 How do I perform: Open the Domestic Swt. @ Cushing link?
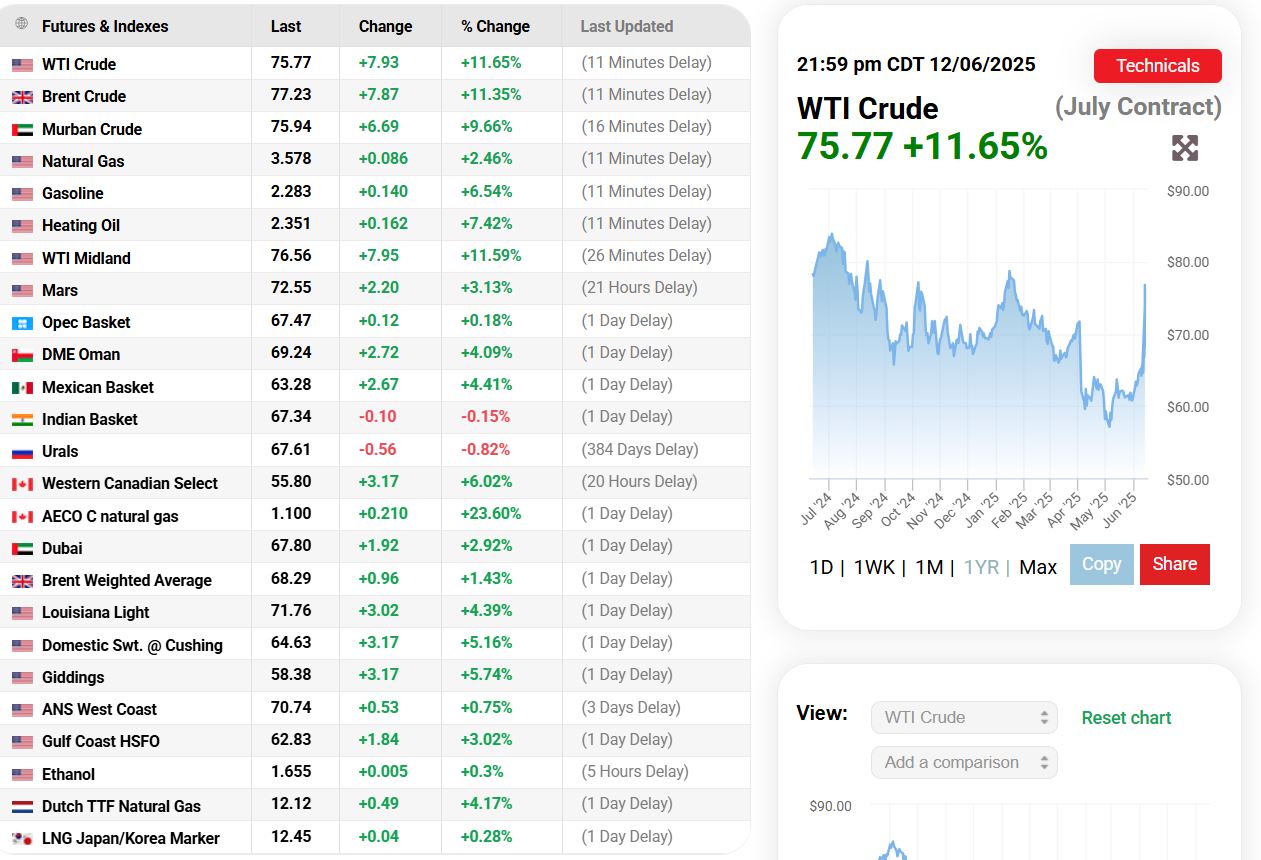[x=132, y=645]
